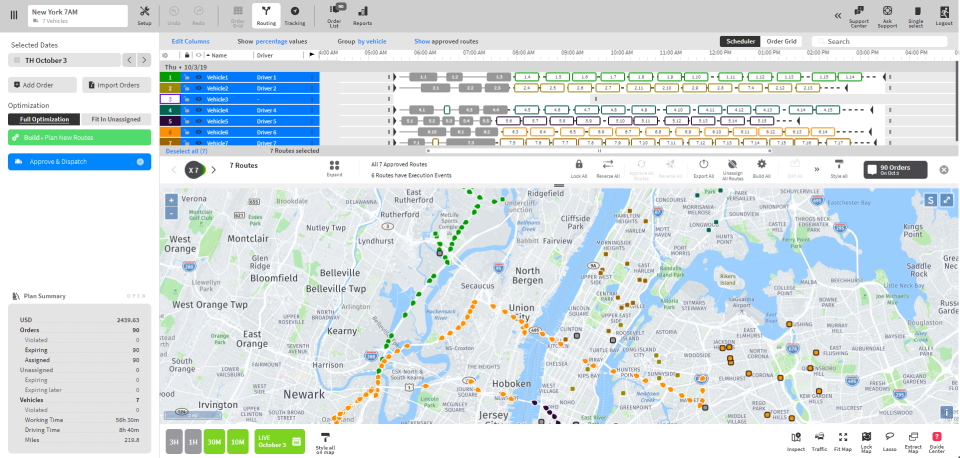Screen dimensions: 960x458
Task: Sort by the Name column header
Action: click(219, 55)
